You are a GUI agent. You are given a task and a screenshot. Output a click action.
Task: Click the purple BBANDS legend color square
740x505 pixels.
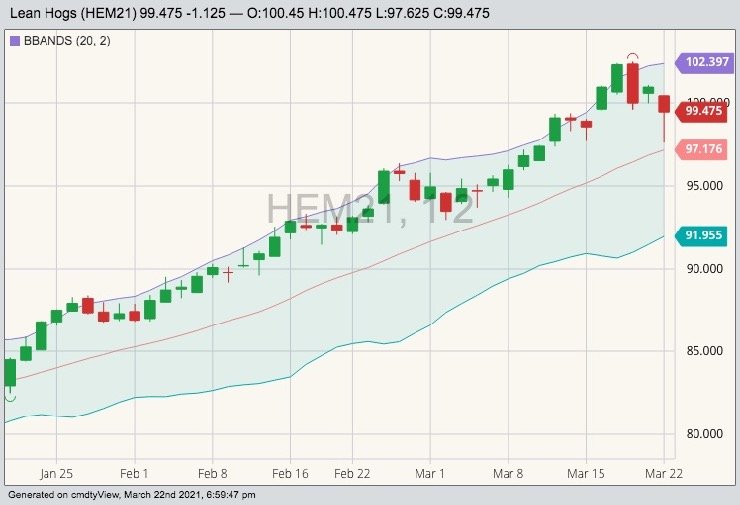coord(13,41)
